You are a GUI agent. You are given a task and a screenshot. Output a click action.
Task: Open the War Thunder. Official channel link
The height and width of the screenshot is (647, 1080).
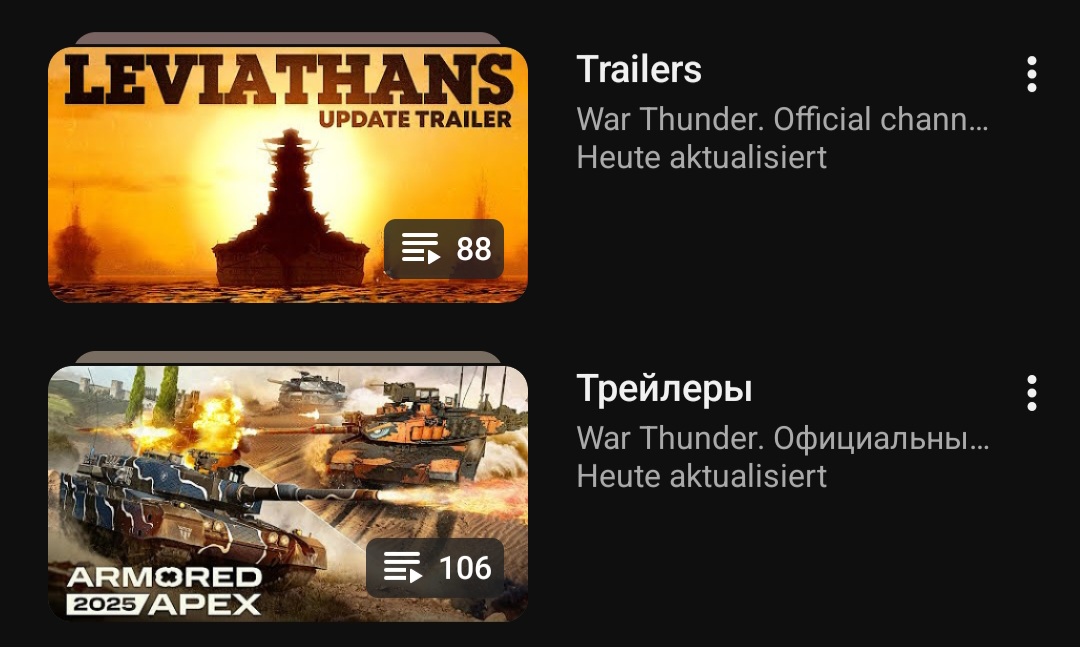[782, 119]
